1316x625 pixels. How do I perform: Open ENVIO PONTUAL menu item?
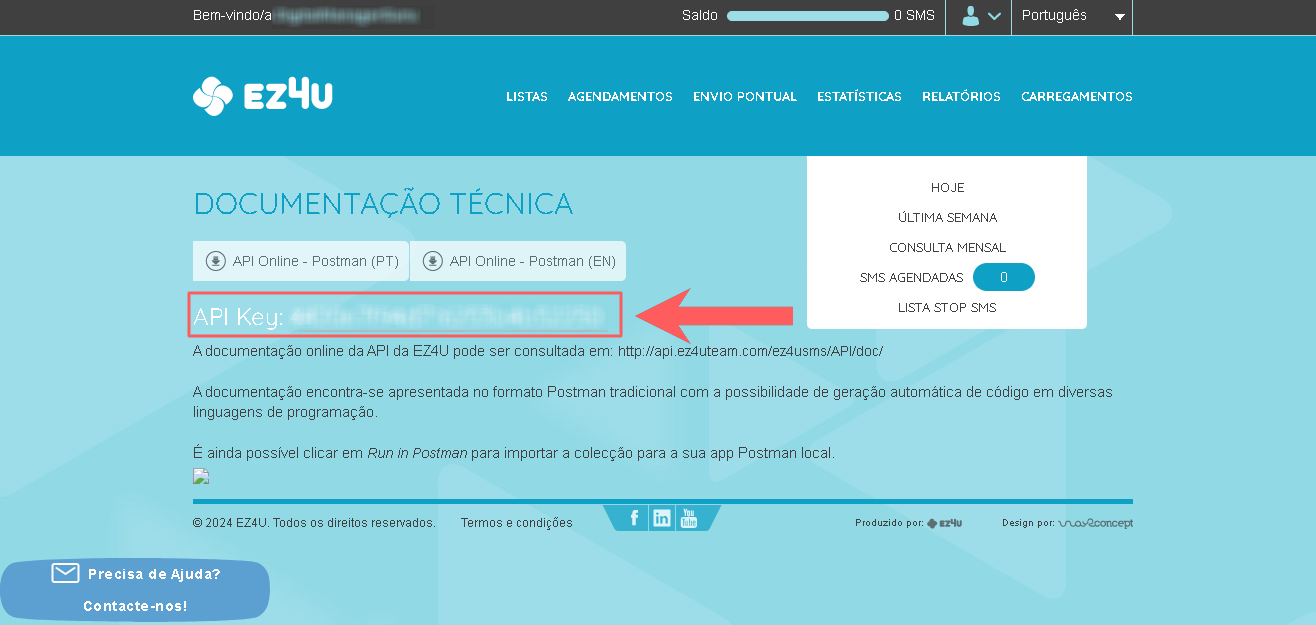click(744, 97)
